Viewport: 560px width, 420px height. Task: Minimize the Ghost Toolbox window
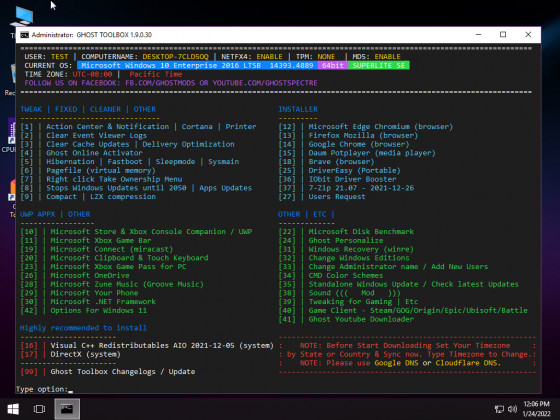(x=479, y=35)
